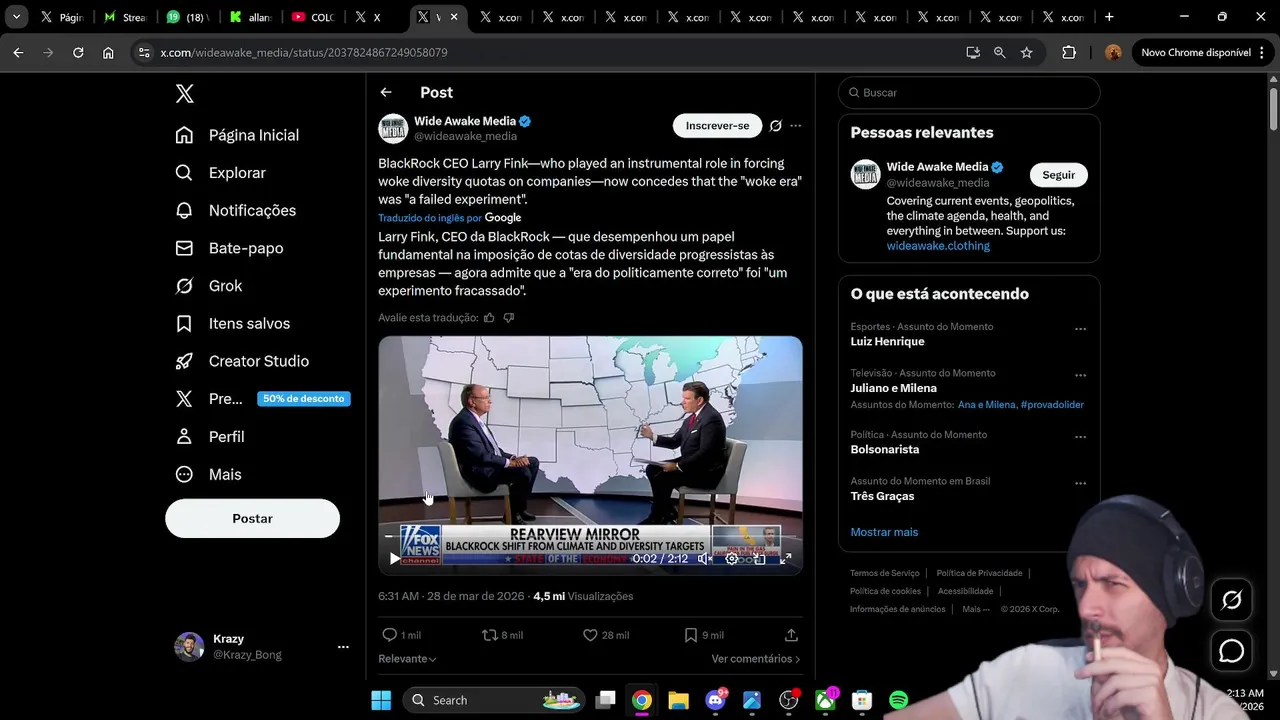The image size is (1280, 720).
Task: Open Spotify from the taskbar
Action: 898,700
